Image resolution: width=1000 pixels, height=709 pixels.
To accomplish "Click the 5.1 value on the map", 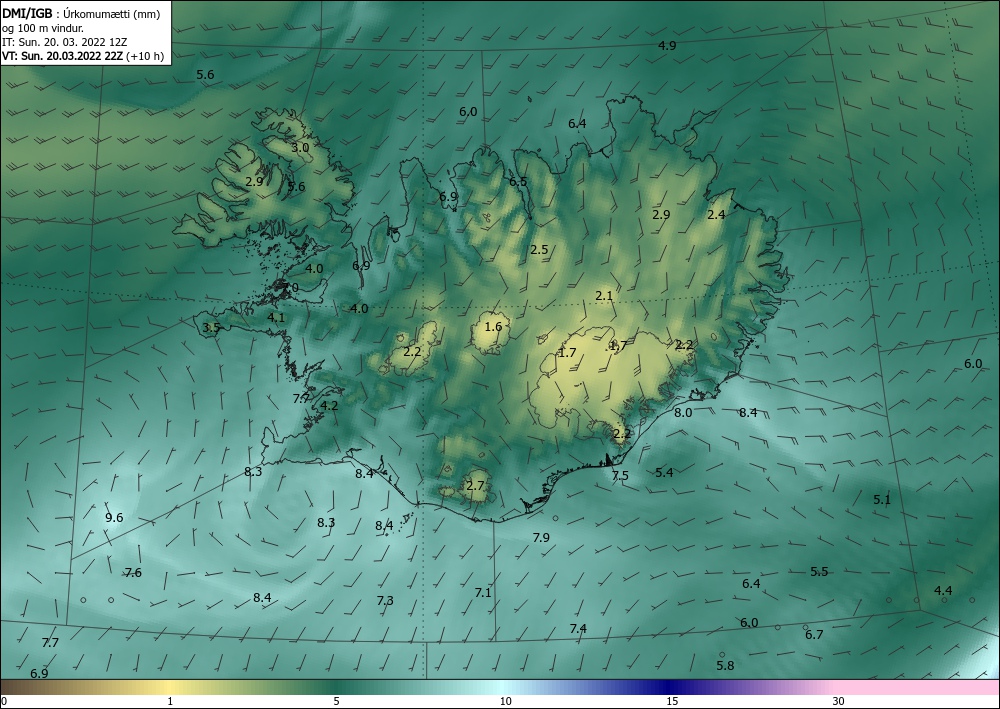I will point(882,500).
